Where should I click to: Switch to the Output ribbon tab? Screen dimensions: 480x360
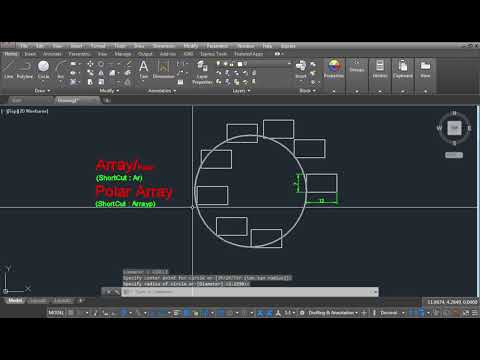[145, 54]
